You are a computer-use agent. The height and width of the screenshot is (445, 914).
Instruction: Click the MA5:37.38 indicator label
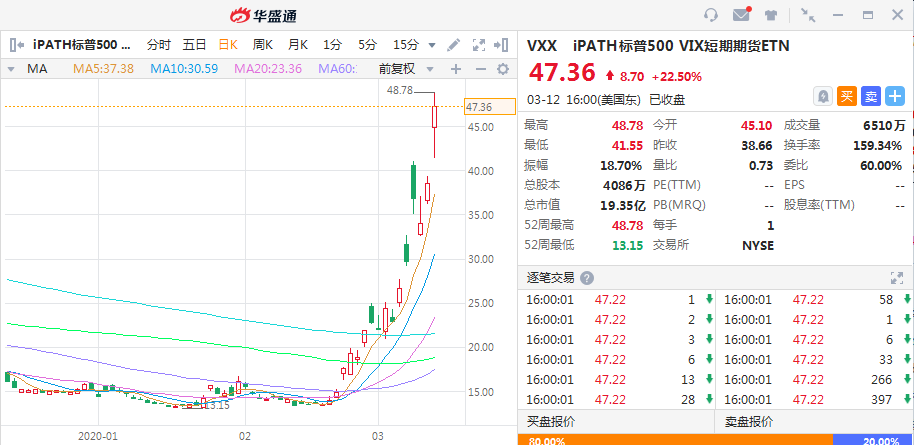click(x=103, y=69)
